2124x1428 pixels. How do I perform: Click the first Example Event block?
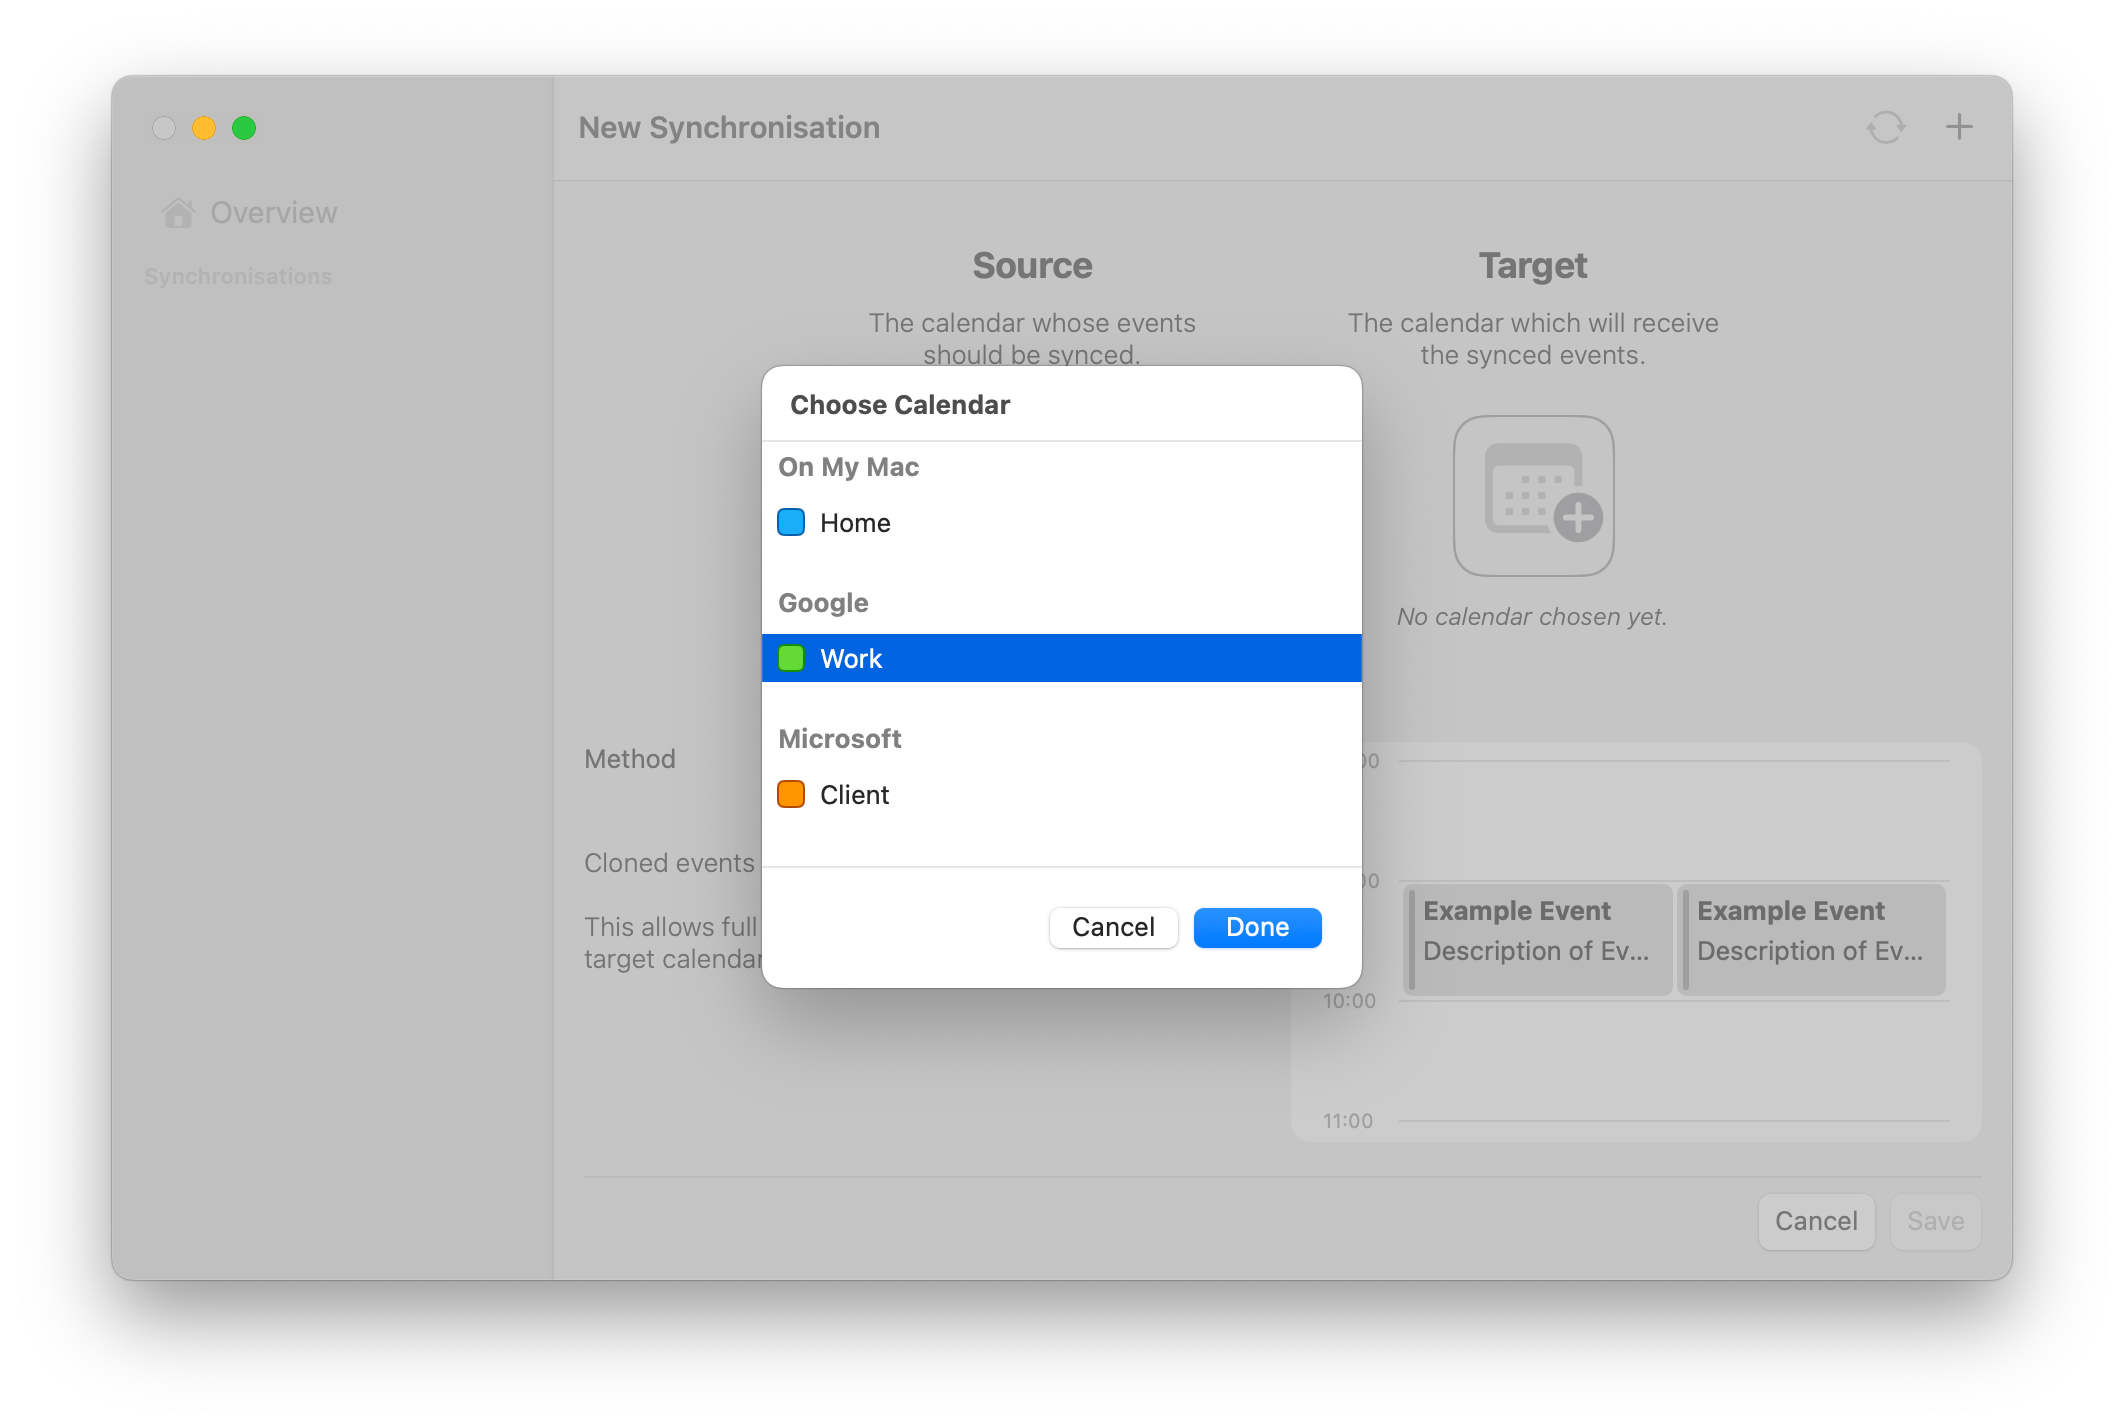pos(1538,939)
